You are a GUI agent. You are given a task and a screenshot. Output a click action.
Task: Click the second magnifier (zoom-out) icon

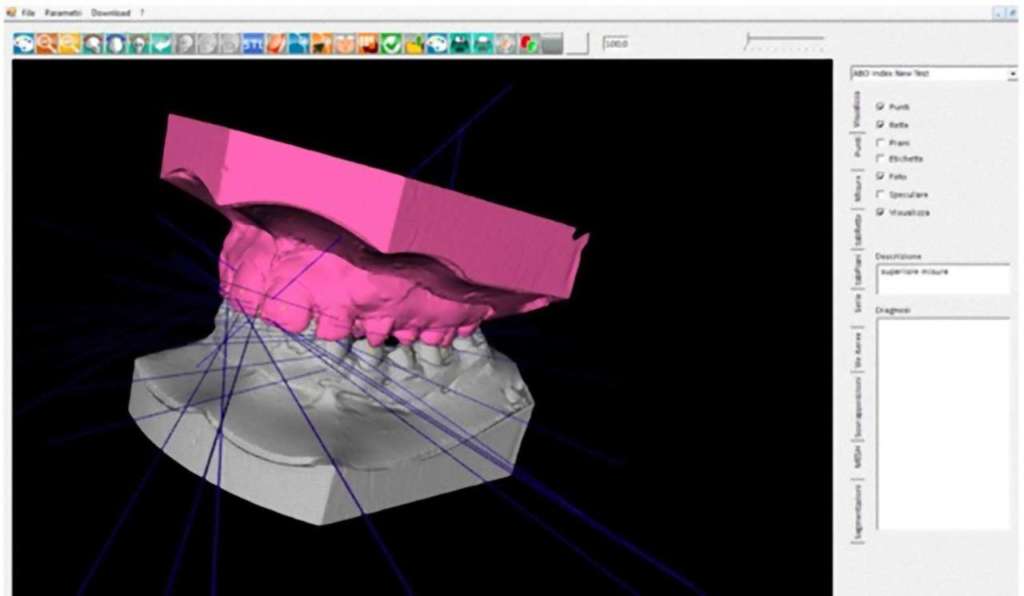(x=69, y=44)
